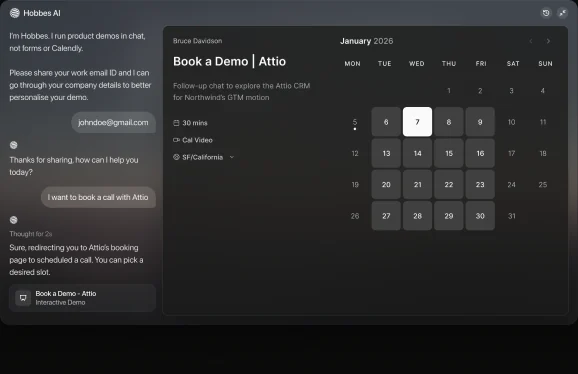This screenshot has height=374, width=578.
Task: Choose January 22 slot
Action: (x=449, y=185)
